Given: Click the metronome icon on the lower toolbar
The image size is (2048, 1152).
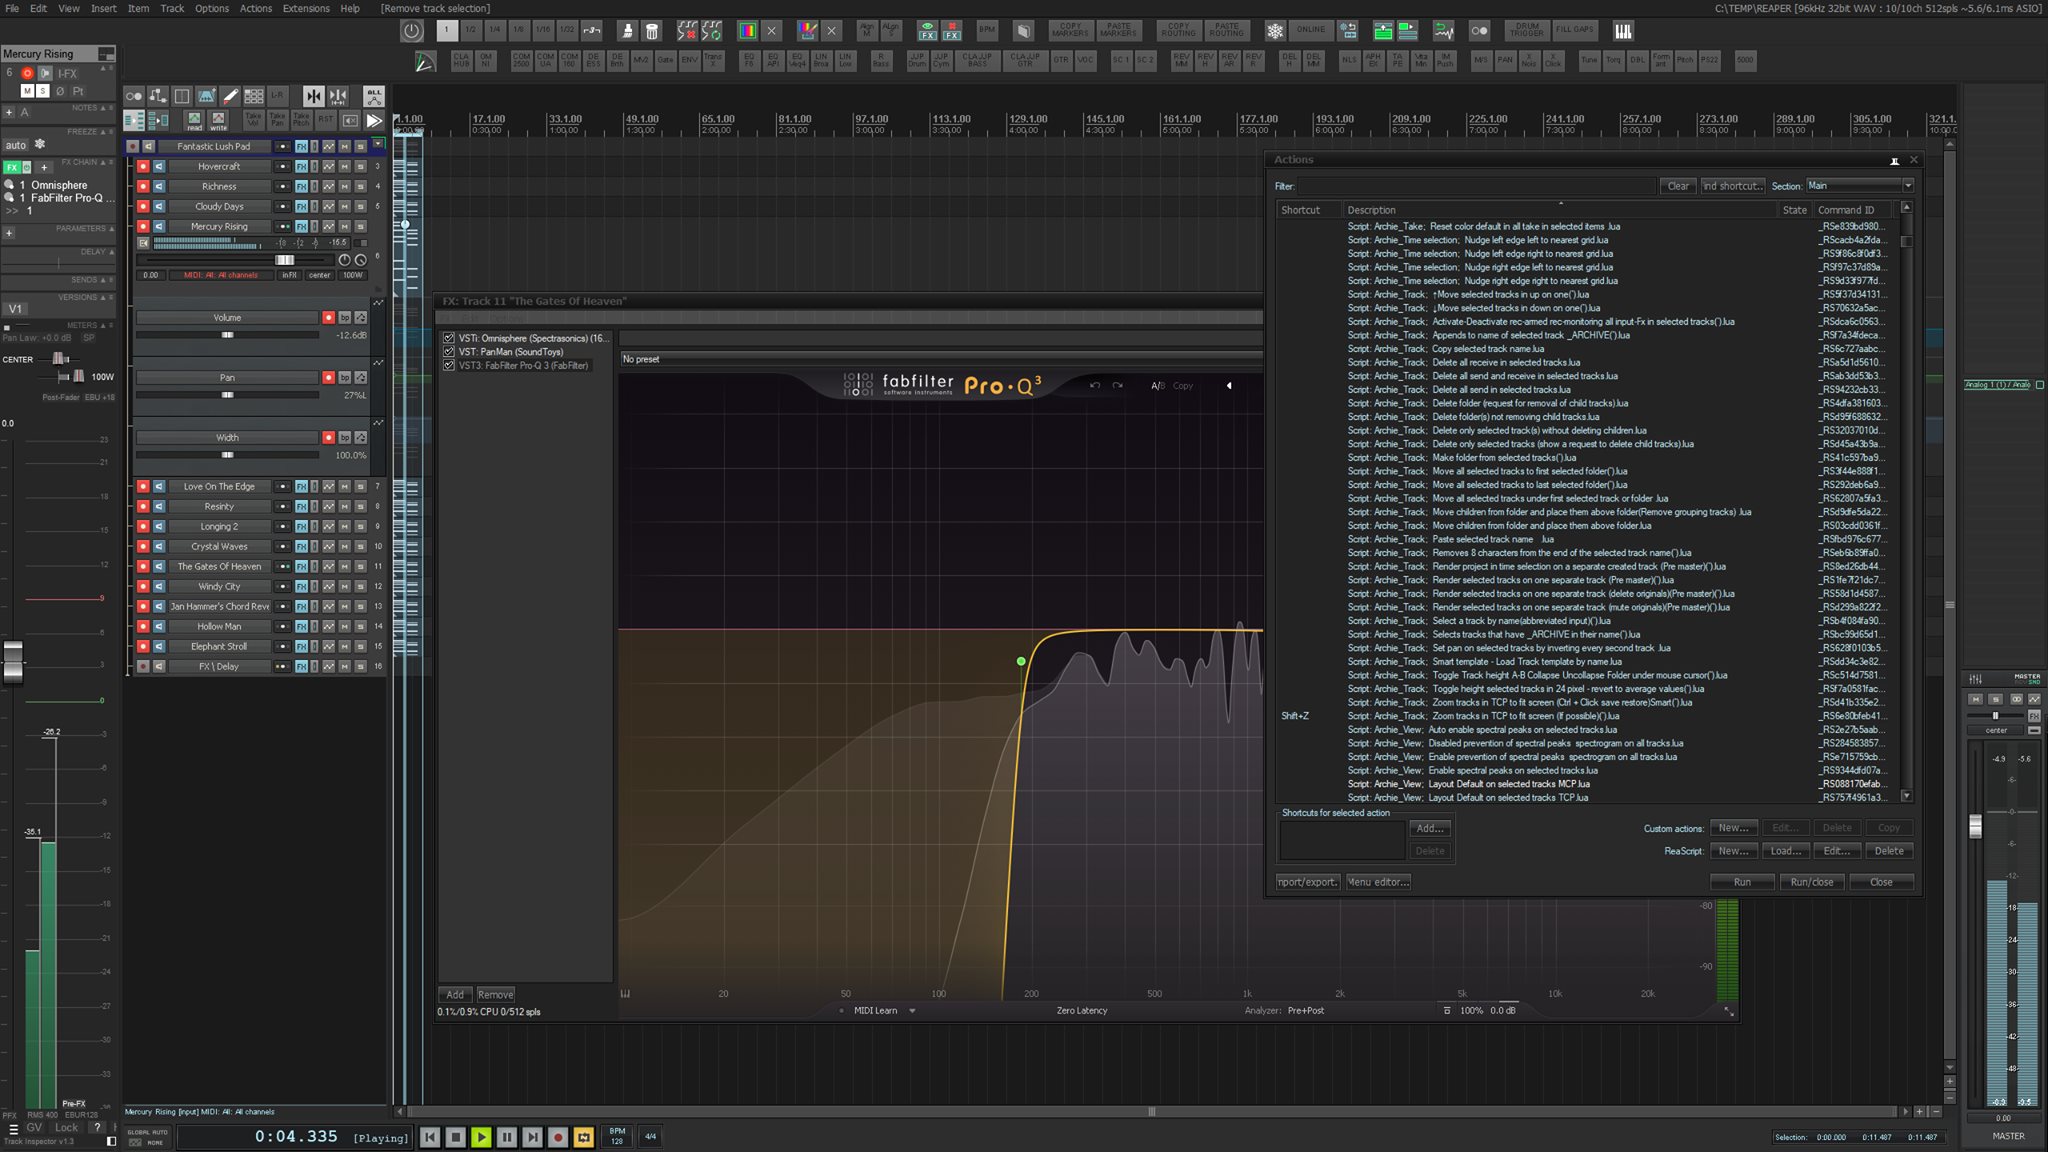Looking at the screenshot, I should coord(425,61).
